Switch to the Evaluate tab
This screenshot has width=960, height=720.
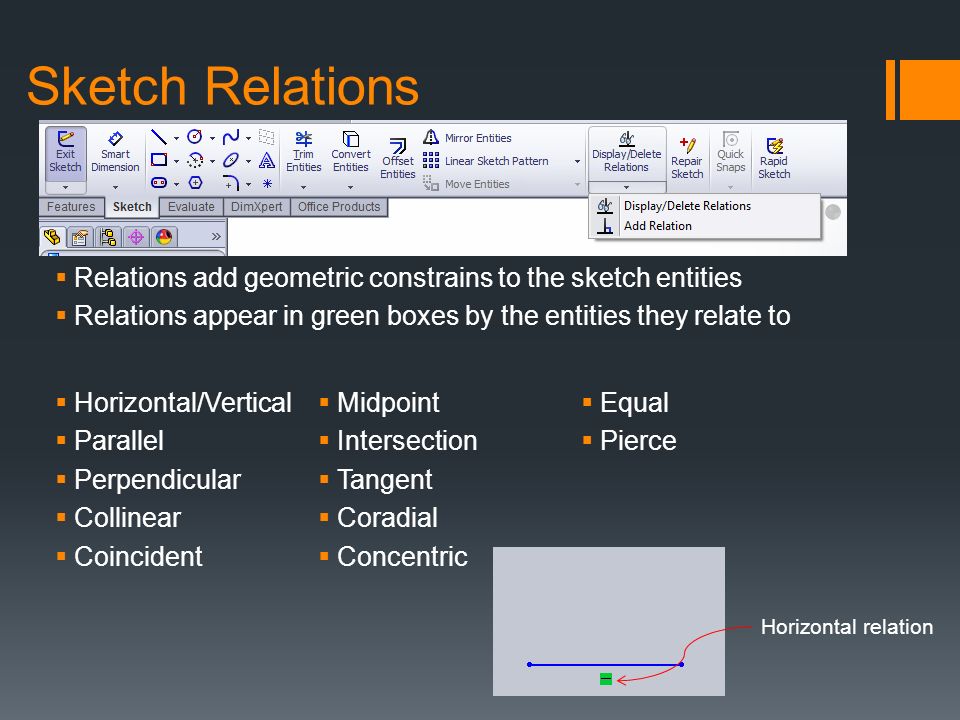point(191,207)
